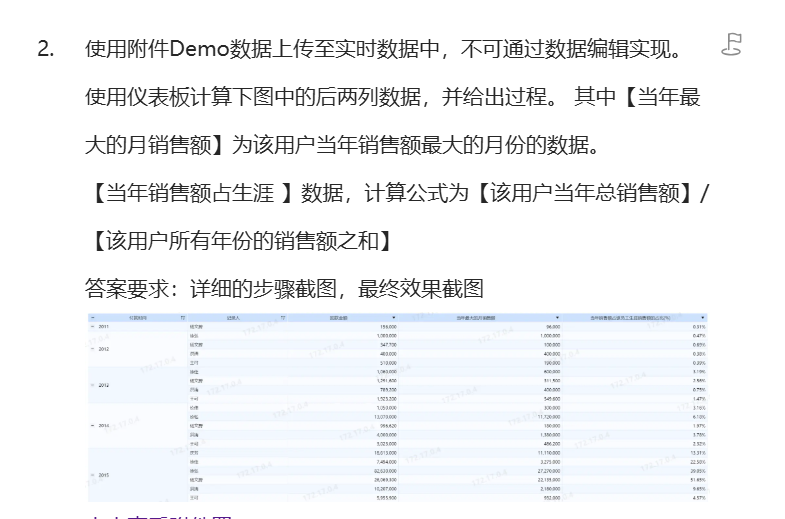Screen dimensions: 785x519
Task: Click the question number 2.
Action: [46, 49]
